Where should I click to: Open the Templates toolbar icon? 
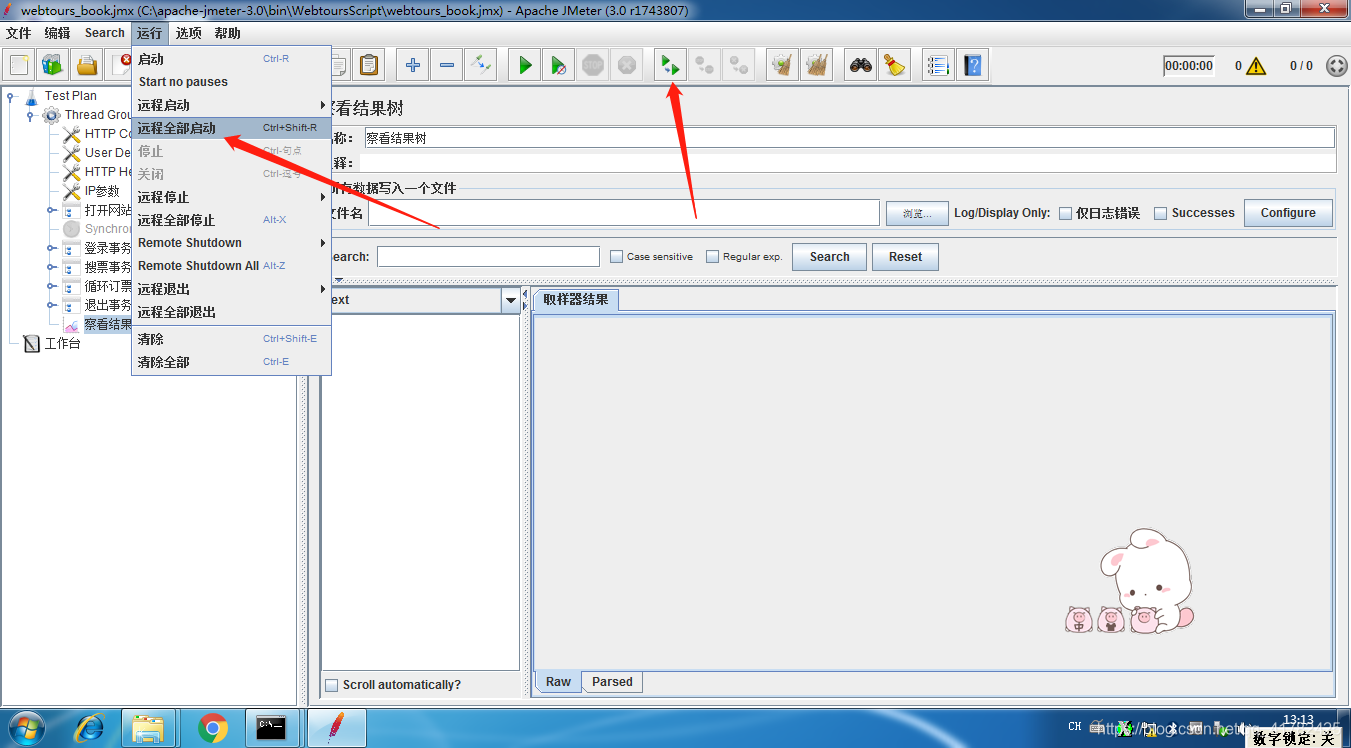[53, 66]
